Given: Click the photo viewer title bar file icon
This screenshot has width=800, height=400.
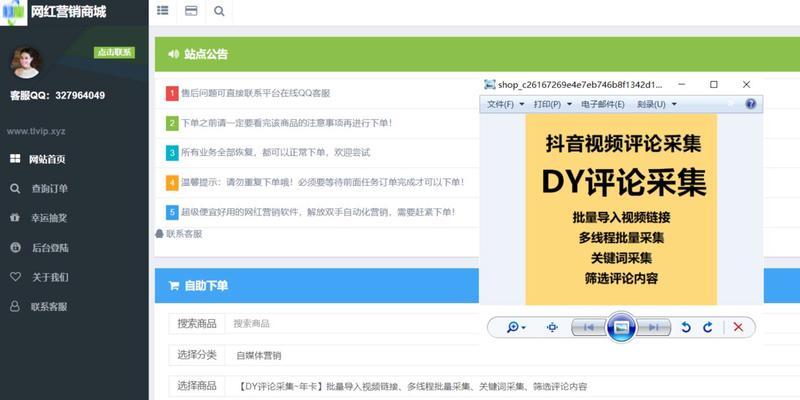Looking at the screenshot, I should pos(490,84).
